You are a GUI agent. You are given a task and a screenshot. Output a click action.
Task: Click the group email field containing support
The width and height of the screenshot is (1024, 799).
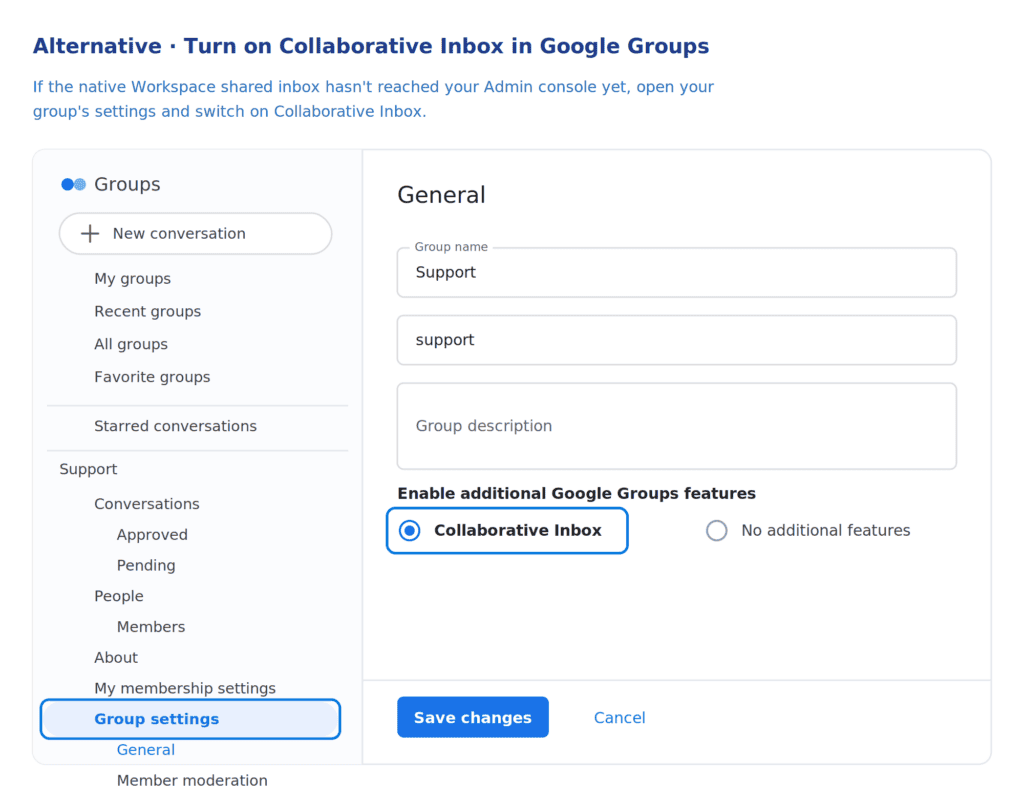(x=677, y=340)
